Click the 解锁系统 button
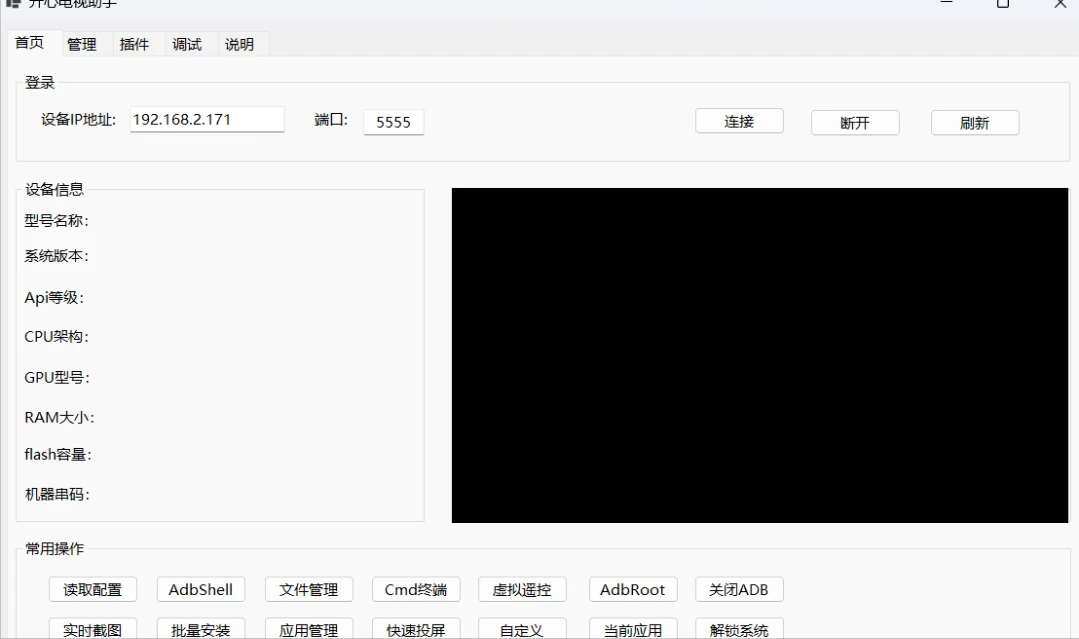Image resolution: width=1079 pixels, height=639 pixels. pos(739,629)
